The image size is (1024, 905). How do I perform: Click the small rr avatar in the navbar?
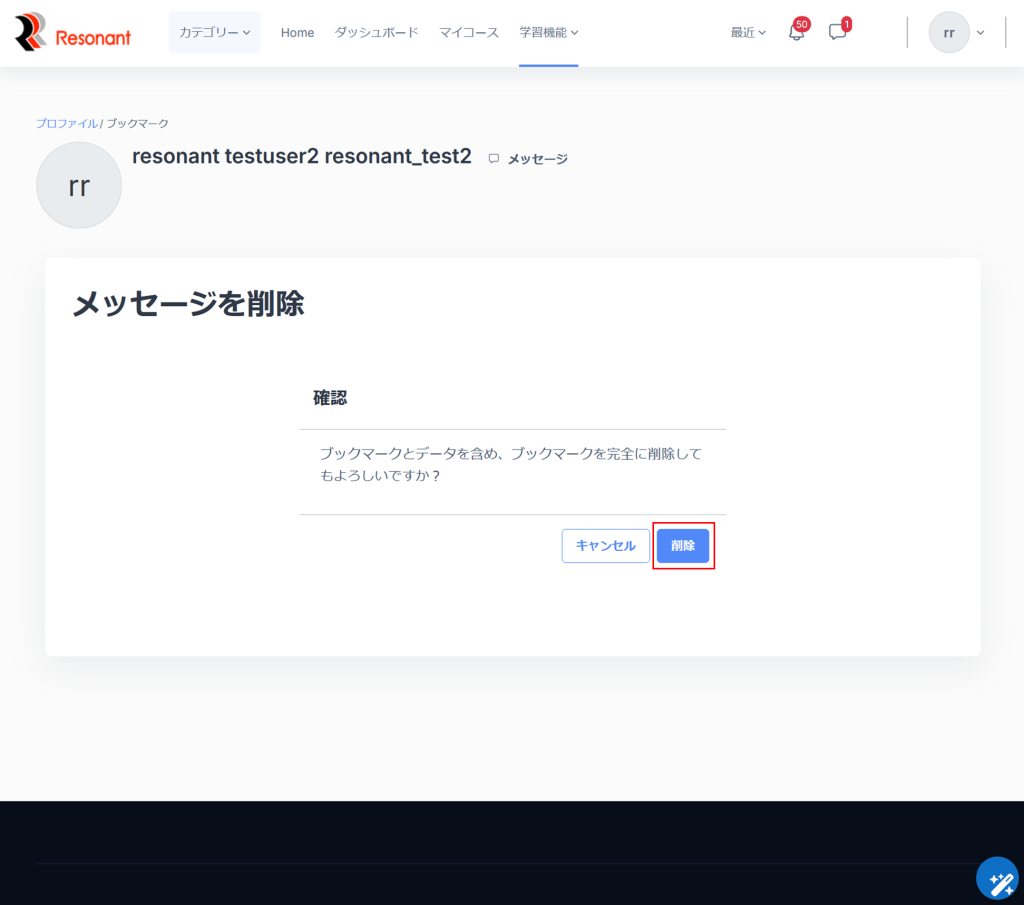948,33
